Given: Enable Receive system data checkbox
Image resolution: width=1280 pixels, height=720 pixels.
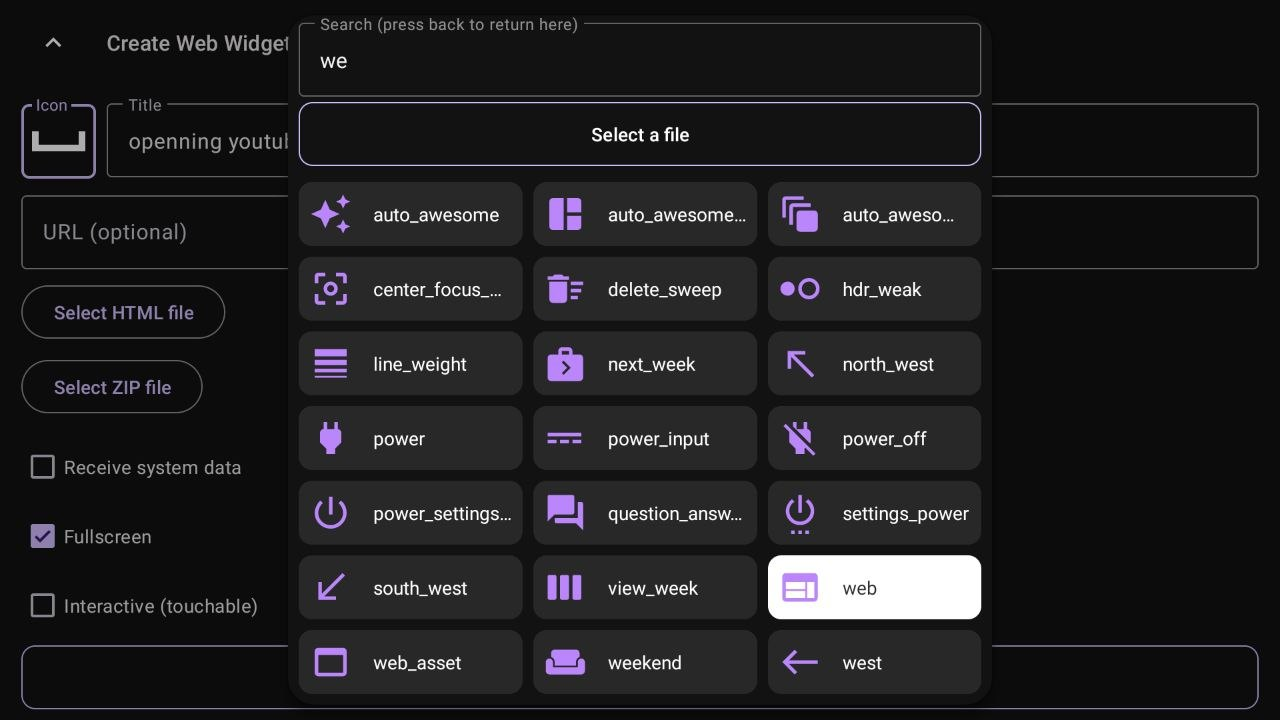Looking at the screenshot, I should point(43,467).
